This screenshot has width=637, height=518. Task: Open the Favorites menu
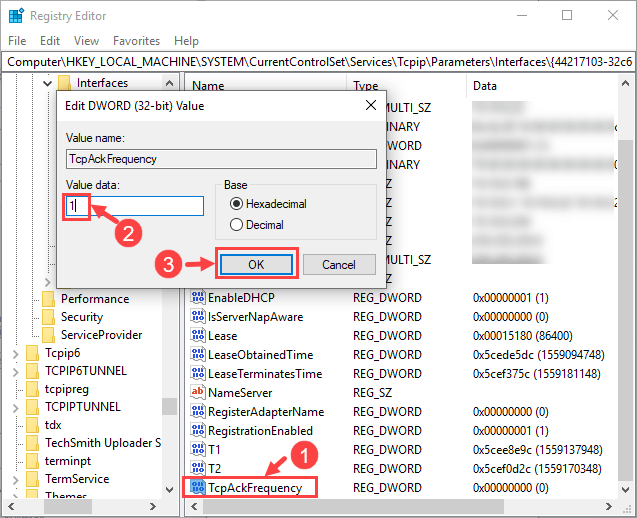(x=136, y=41)
